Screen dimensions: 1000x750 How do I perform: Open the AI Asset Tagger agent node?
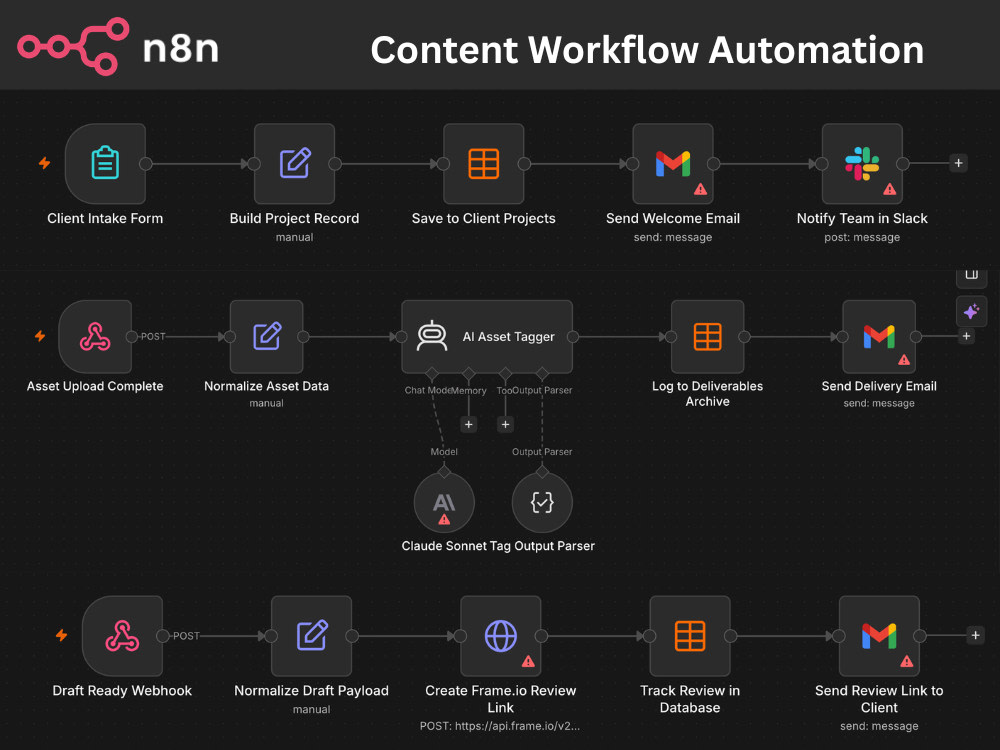(x=487, y=337)
